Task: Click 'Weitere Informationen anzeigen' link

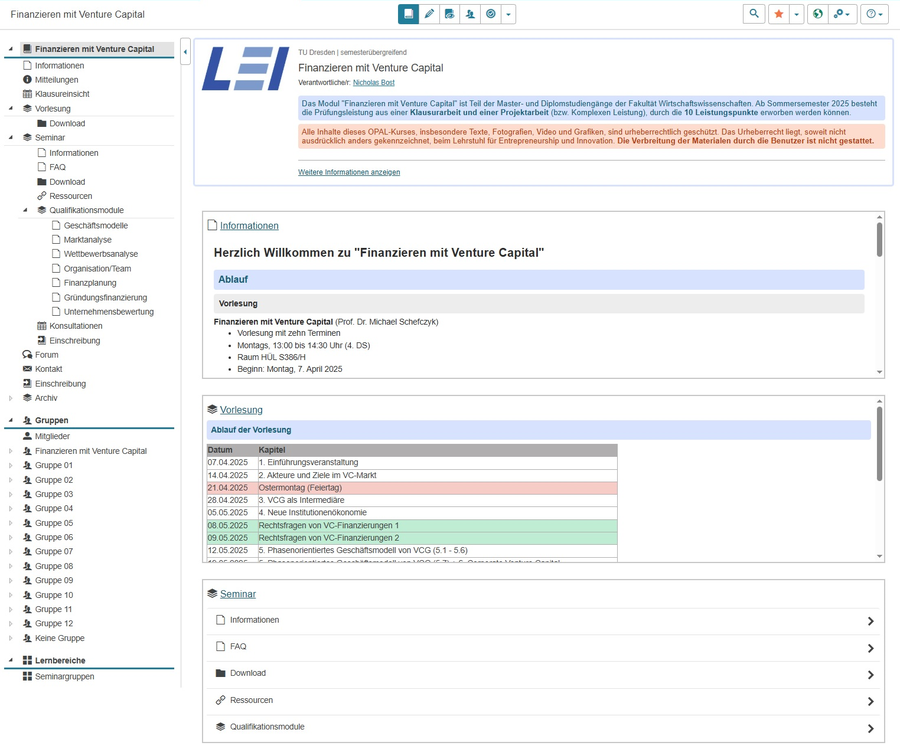Action: point(348,172)
